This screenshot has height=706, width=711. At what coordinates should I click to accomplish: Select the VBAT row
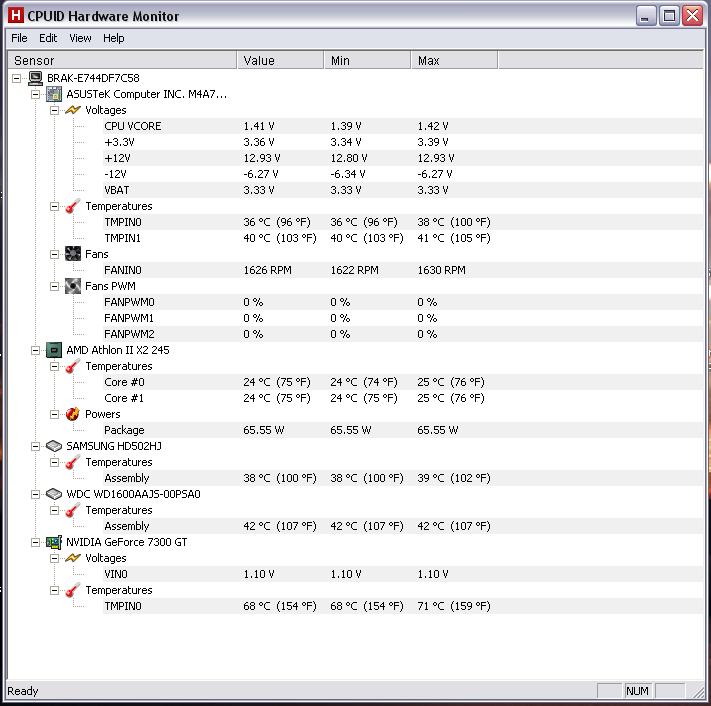click(x=403, y=190)
